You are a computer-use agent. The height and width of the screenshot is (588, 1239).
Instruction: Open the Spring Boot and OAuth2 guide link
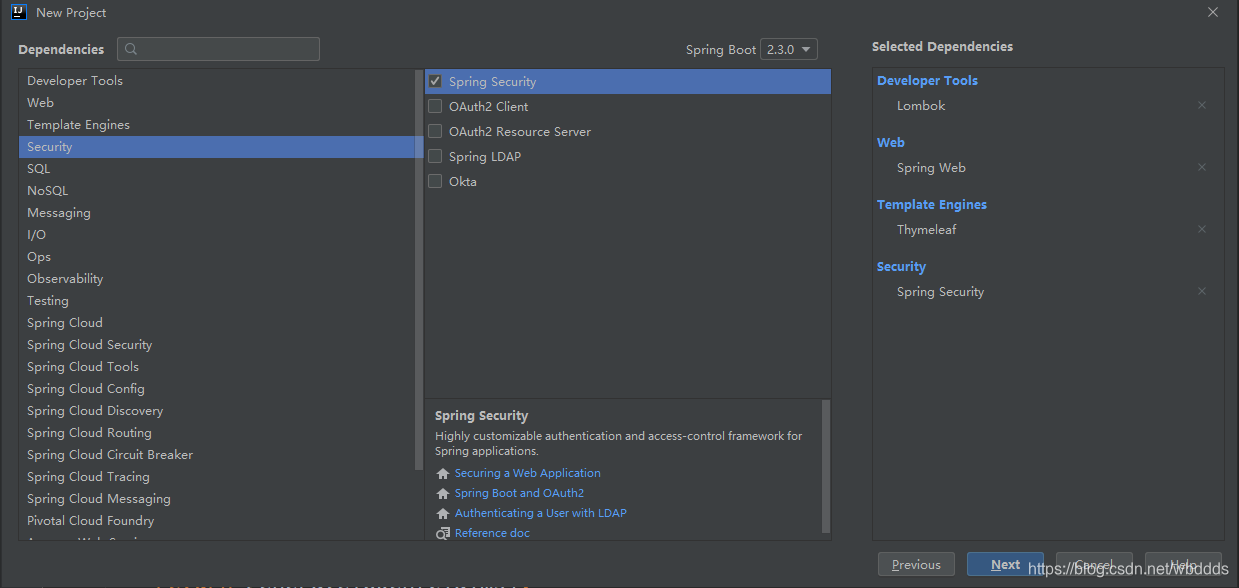click(518, 492)
